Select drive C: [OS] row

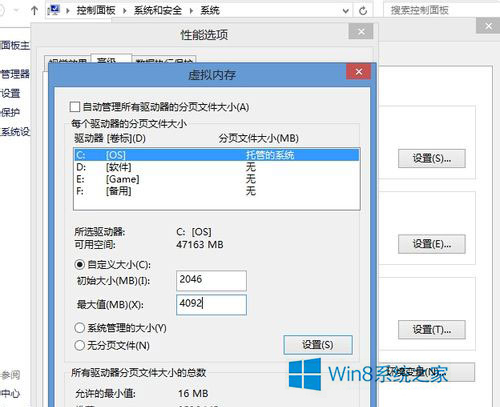[x=217, y=155]
